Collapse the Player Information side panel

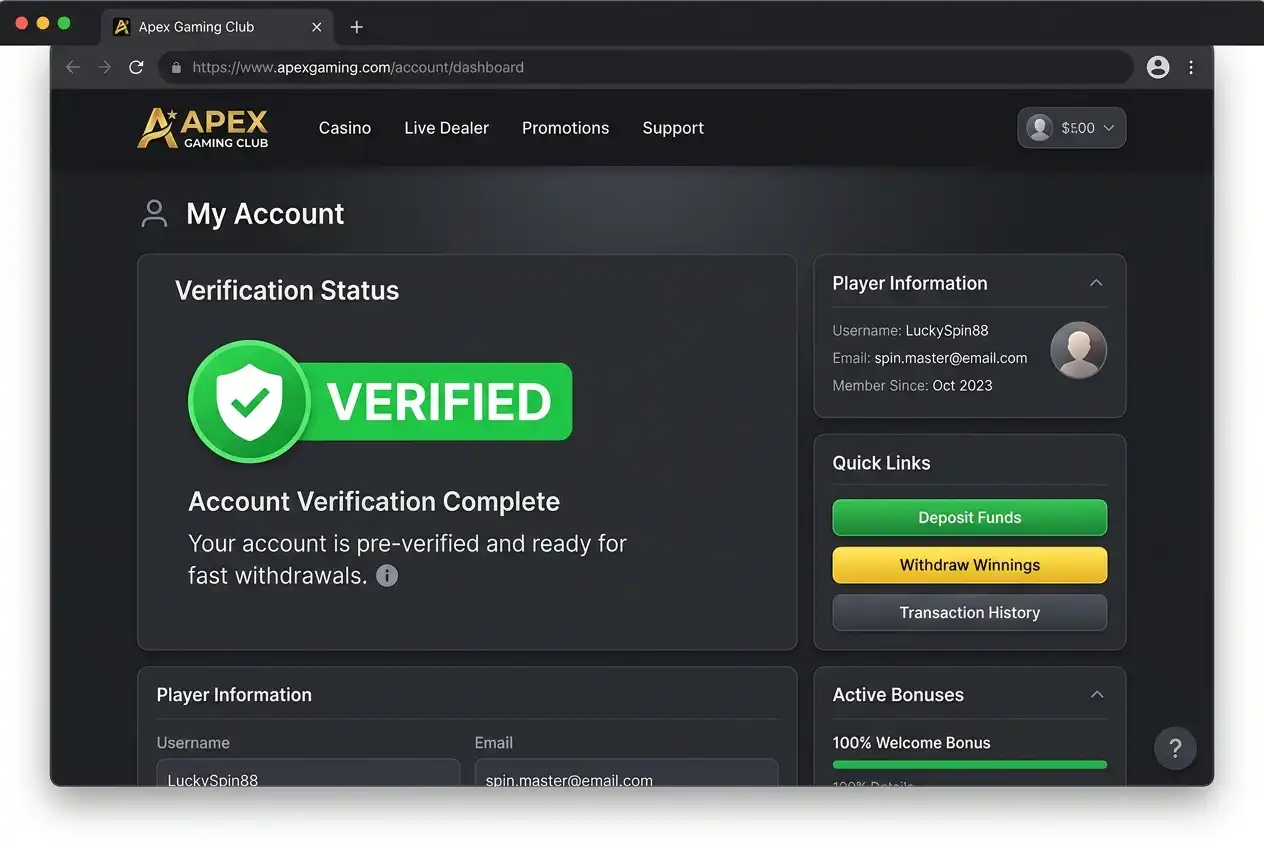tap(1096, 283)
